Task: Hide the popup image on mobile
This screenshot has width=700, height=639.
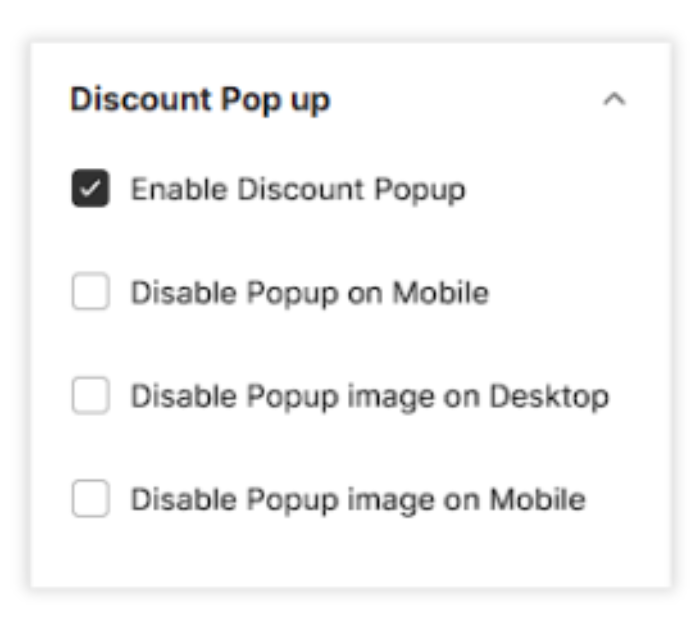Action: point(90,499)
